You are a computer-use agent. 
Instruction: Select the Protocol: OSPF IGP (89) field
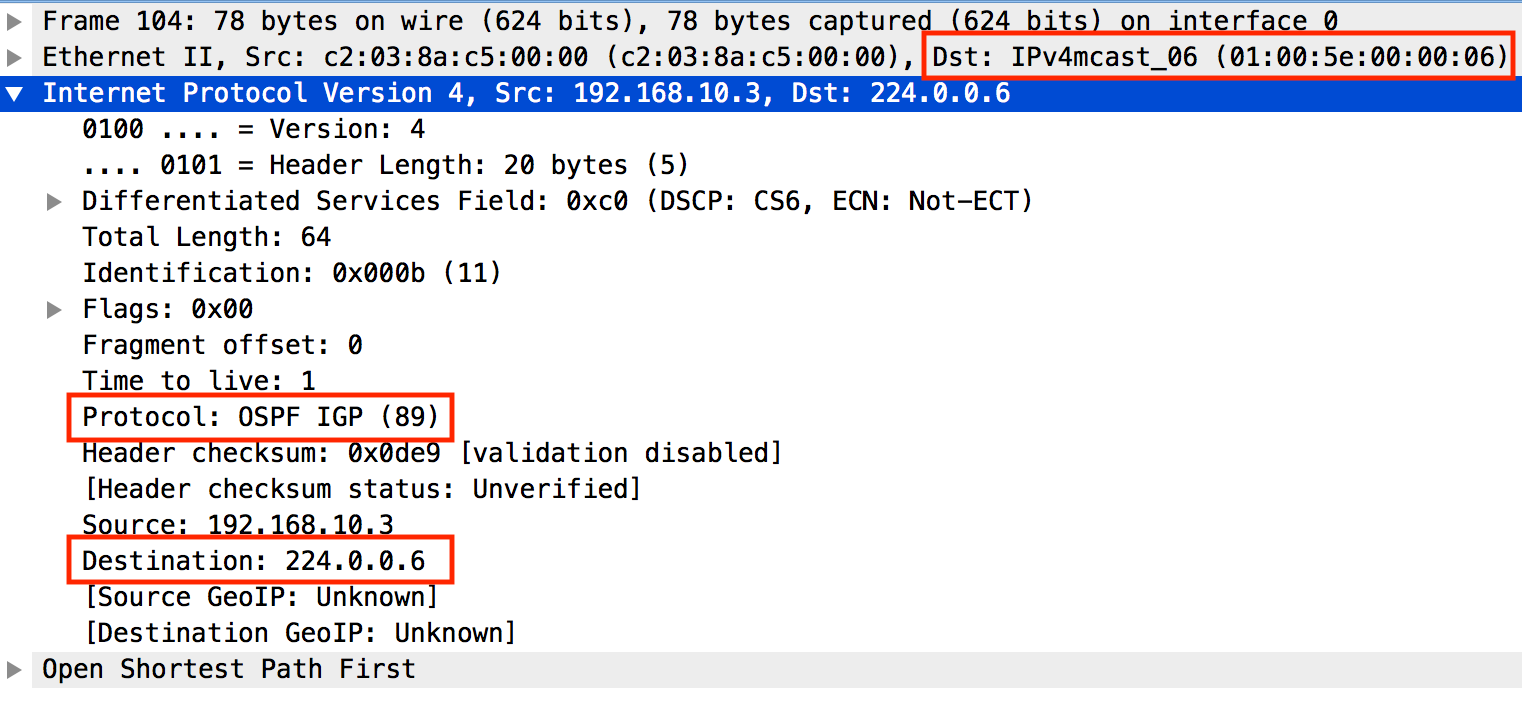(260, 417)
